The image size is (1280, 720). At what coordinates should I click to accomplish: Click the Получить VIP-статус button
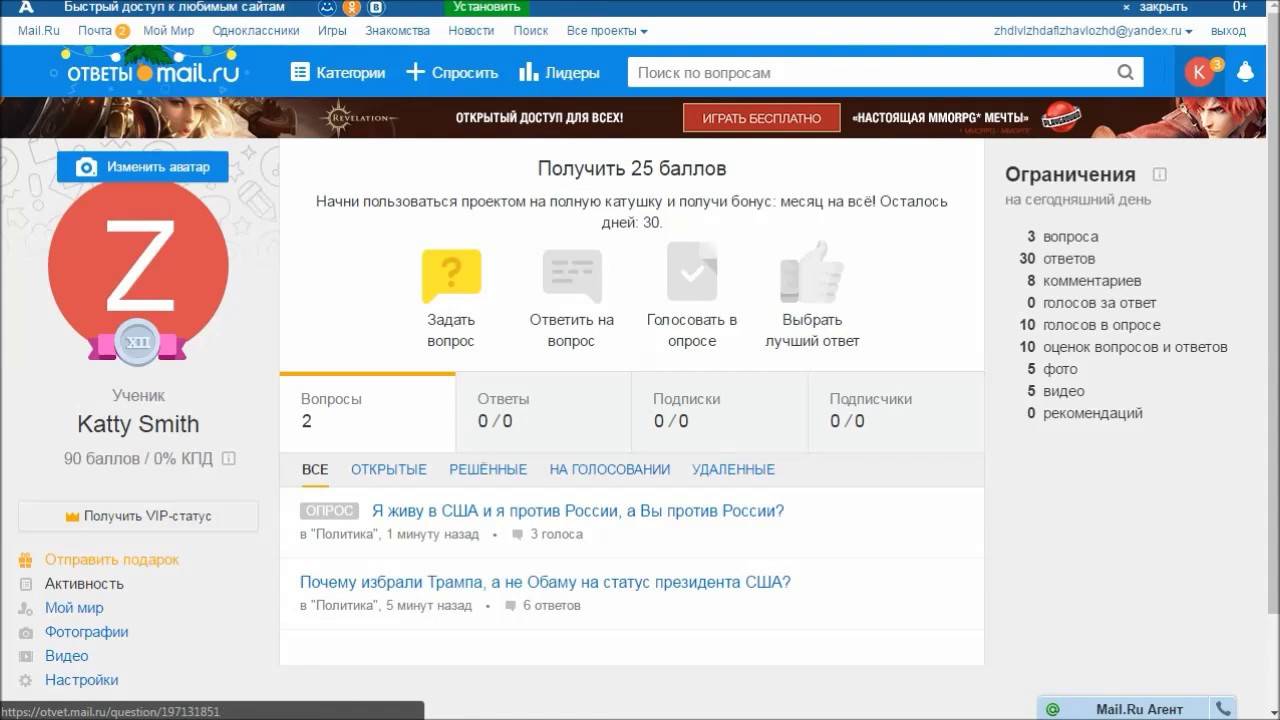click(x=138, y=516)
